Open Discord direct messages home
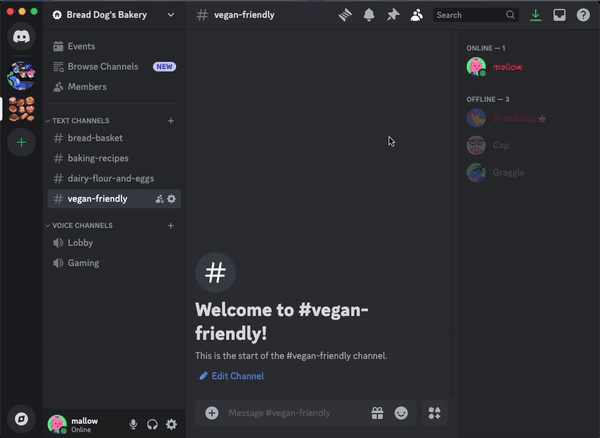The height and width of the screenshot is (438, 600). [x=21, y=37]
